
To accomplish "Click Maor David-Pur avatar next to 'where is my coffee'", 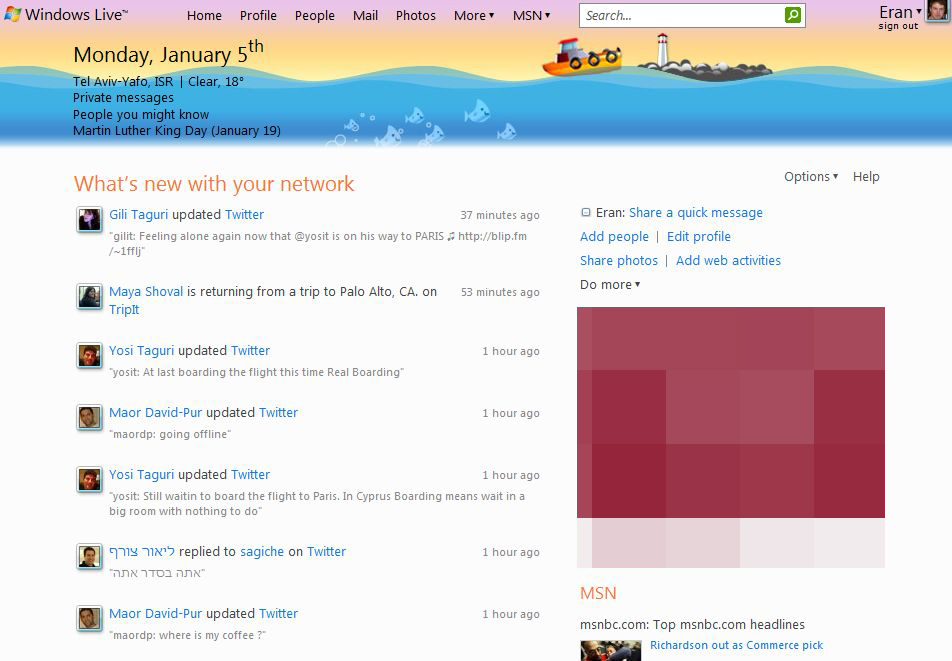I will (x=89, y=618).
